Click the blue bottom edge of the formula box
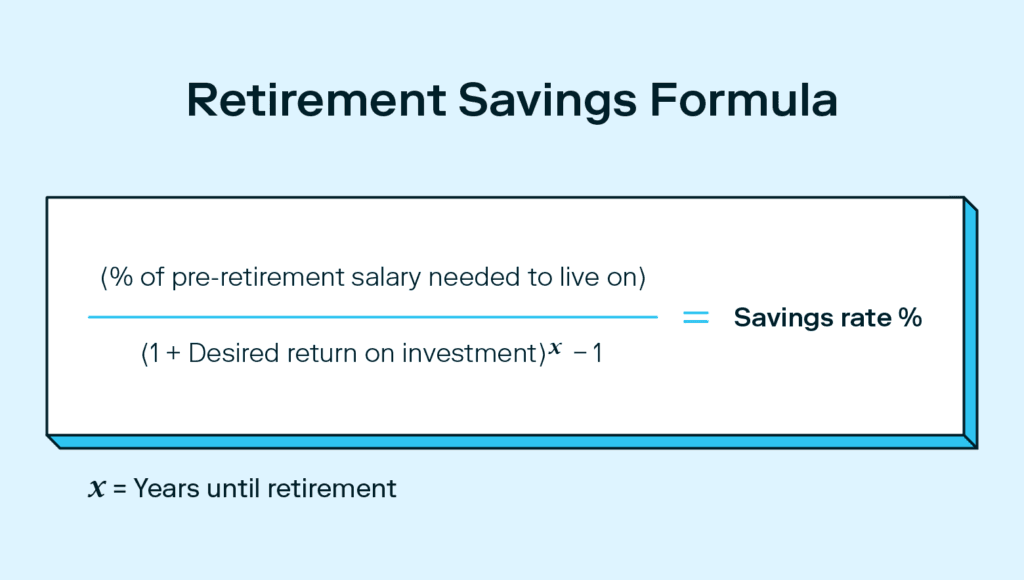 [x=510, y=441]
